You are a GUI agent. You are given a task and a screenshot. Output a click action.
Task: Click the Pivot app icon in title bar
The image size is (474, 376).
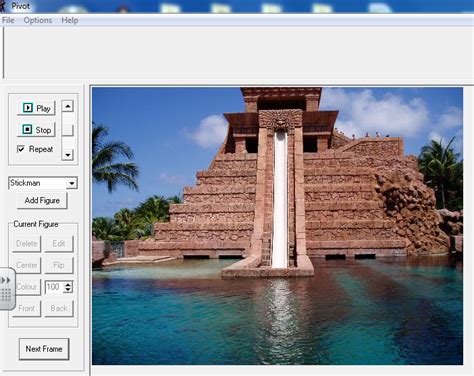click(3, 6)
